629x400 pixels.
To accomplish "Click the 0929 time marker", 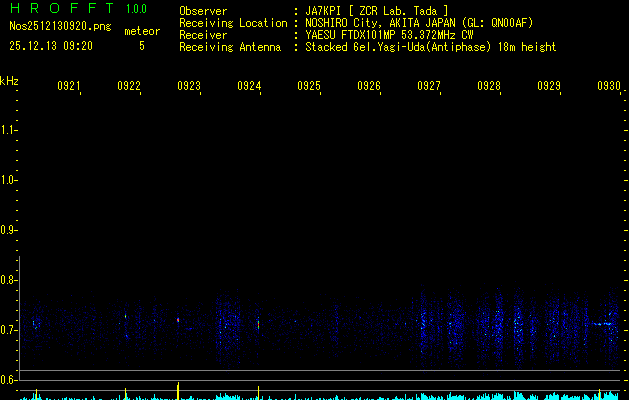I will point(549,87).
